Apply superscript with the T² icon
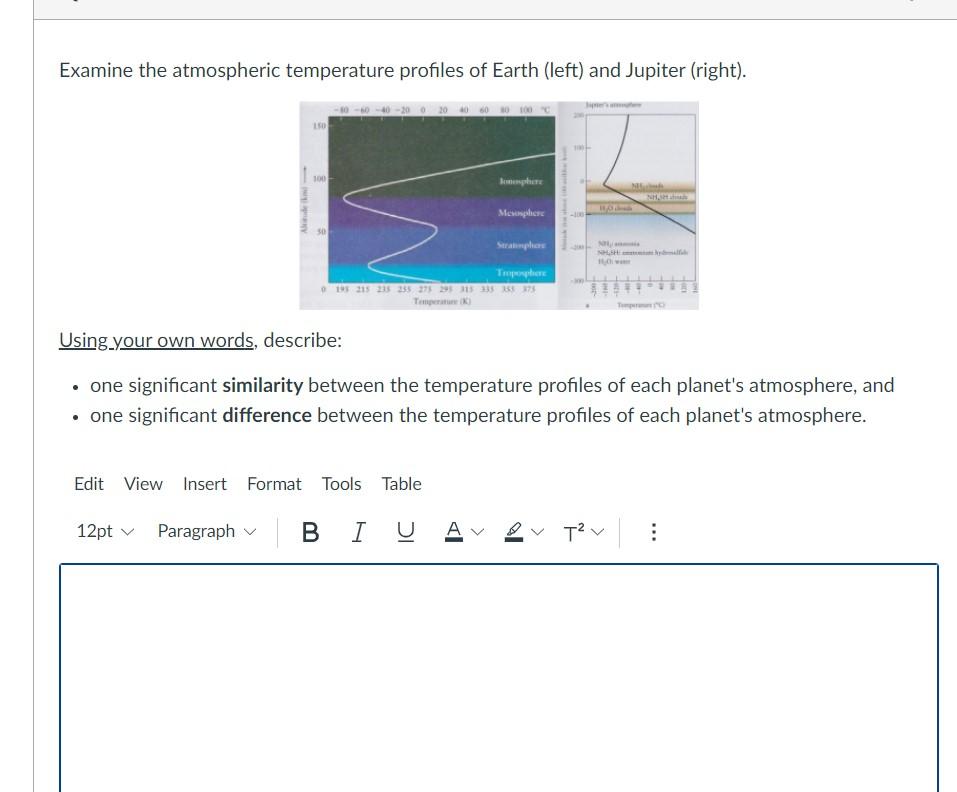 tap(574, 532)
